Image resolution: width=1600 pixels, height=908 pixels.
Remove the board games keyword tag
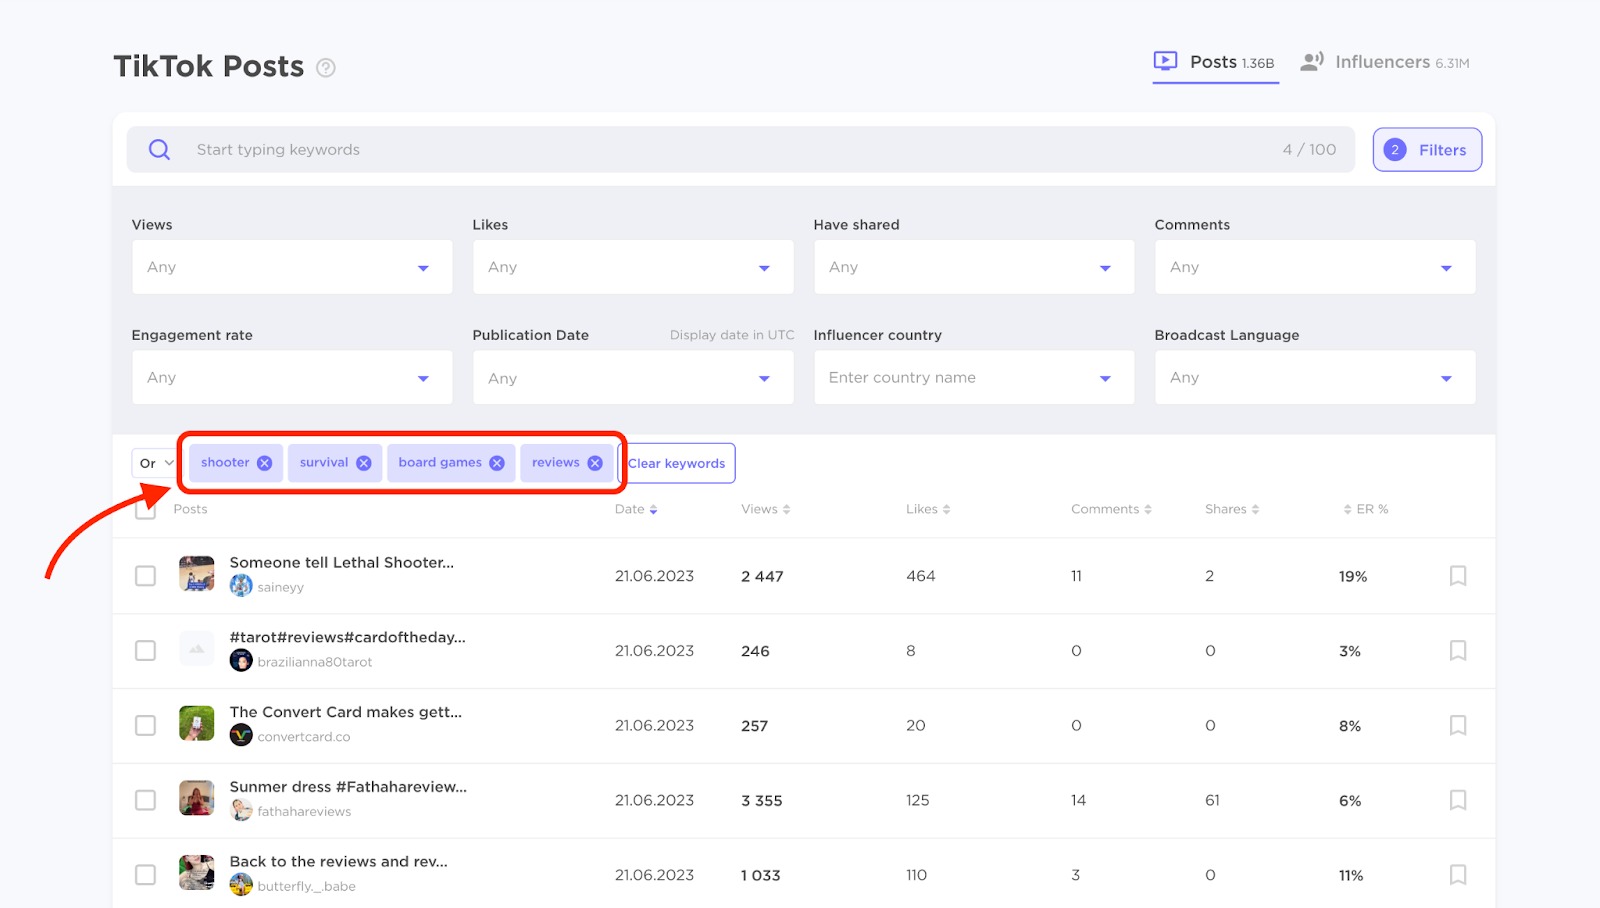tap(497, 463)
